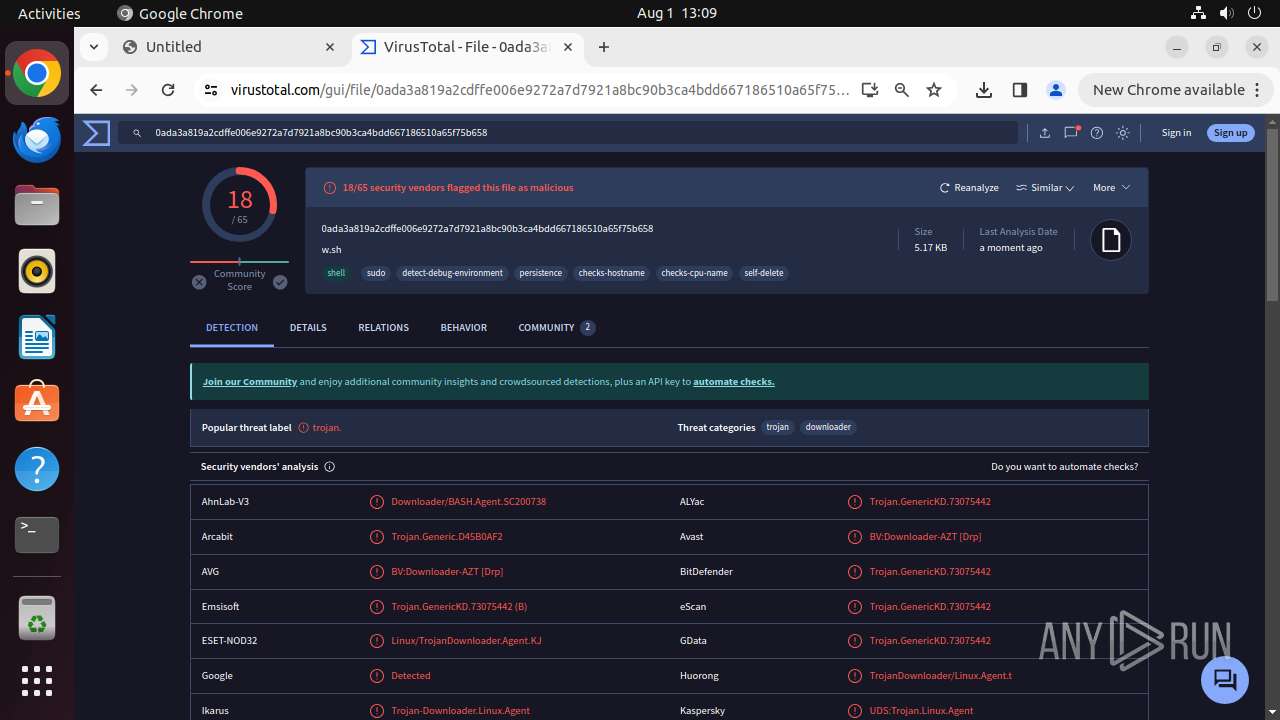Switch to the Untitled tab

229,47
